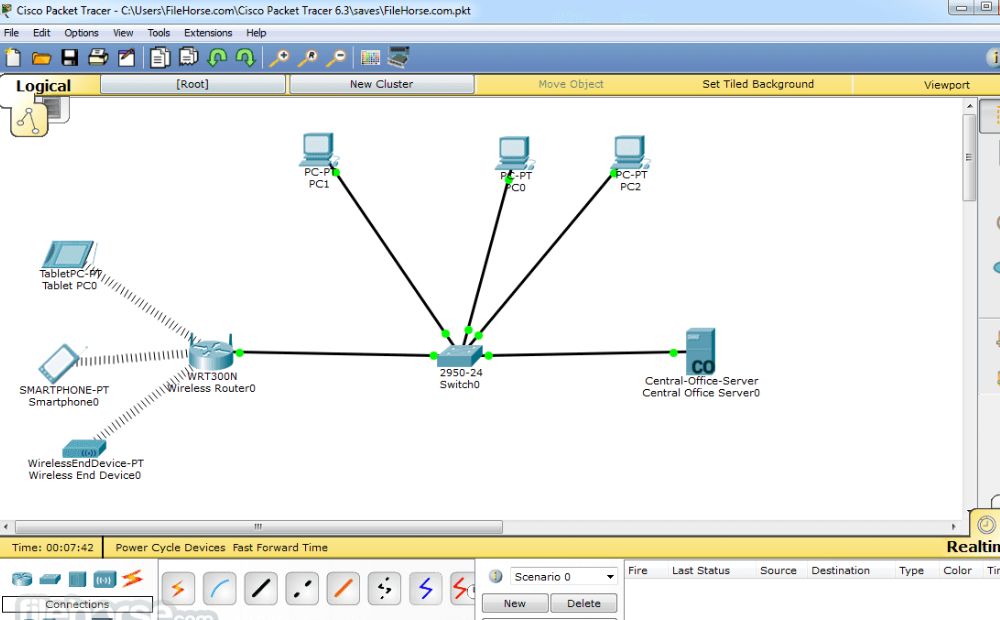Switch to the Logical workspace tab
The height and width of the screenshot is (620, 1000).
click(43, 85)
